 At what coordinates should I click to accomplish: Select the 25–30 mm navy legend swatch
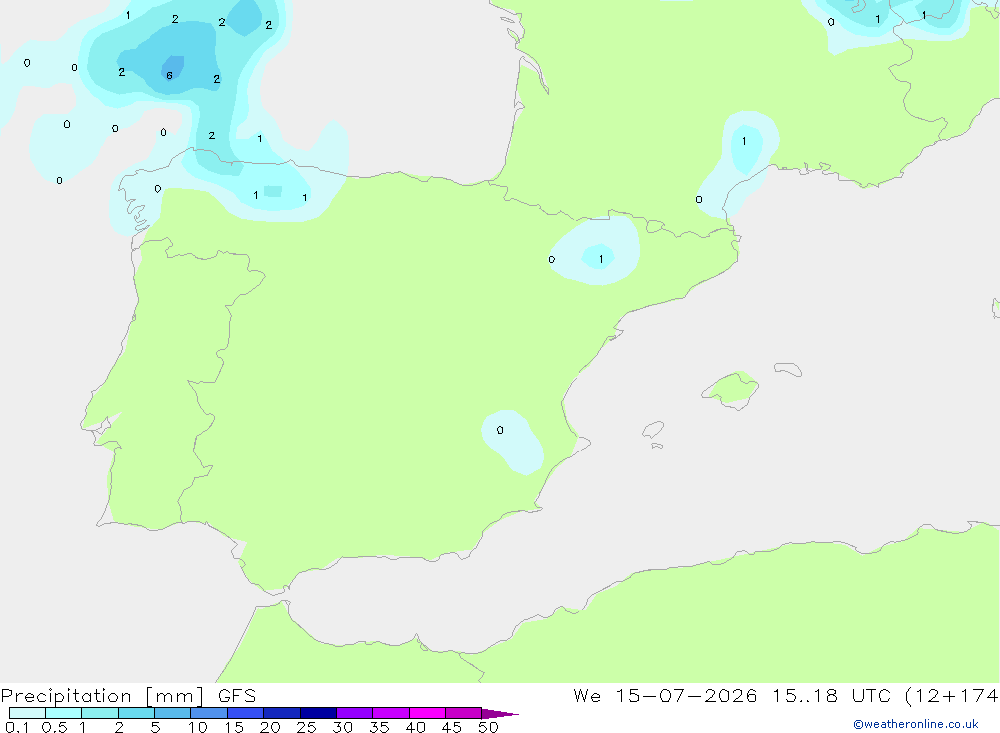click(318, 713)
